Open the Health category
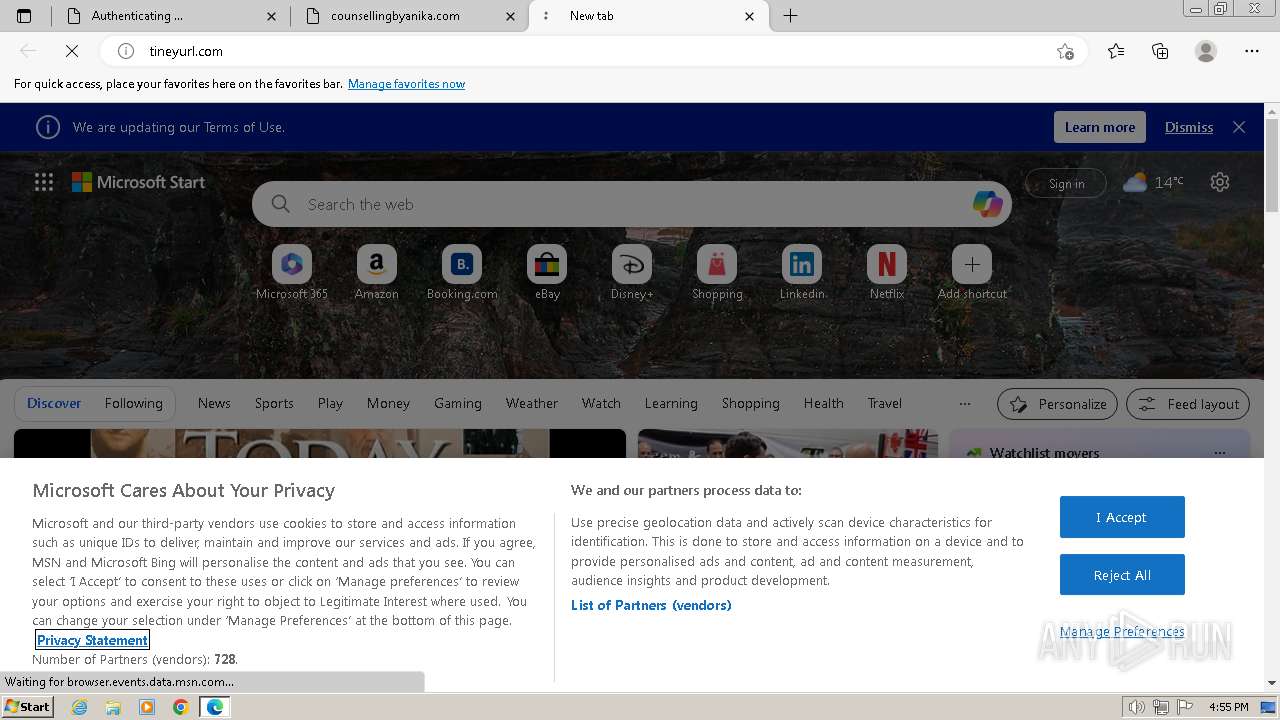1280x720 pixels. point(824,403)
